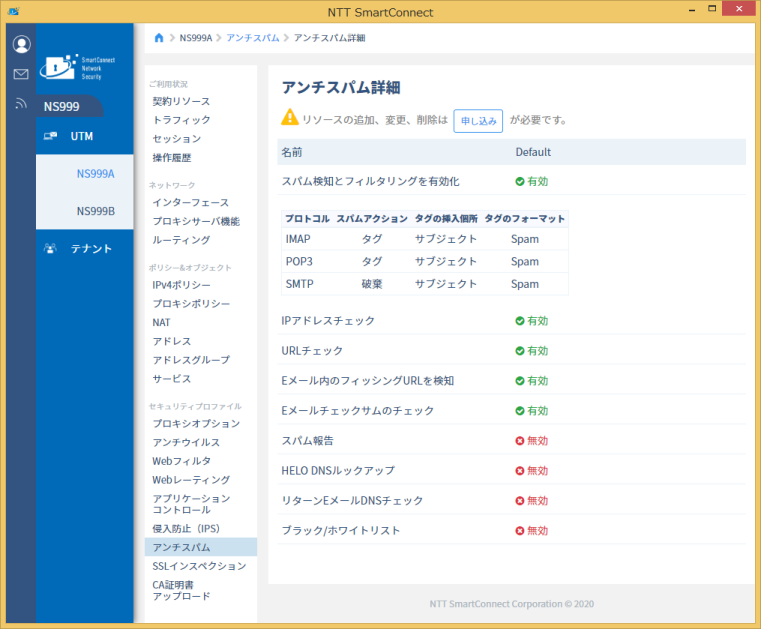Click the Default name value
This screenshot has height=629, width=761.
533,152
